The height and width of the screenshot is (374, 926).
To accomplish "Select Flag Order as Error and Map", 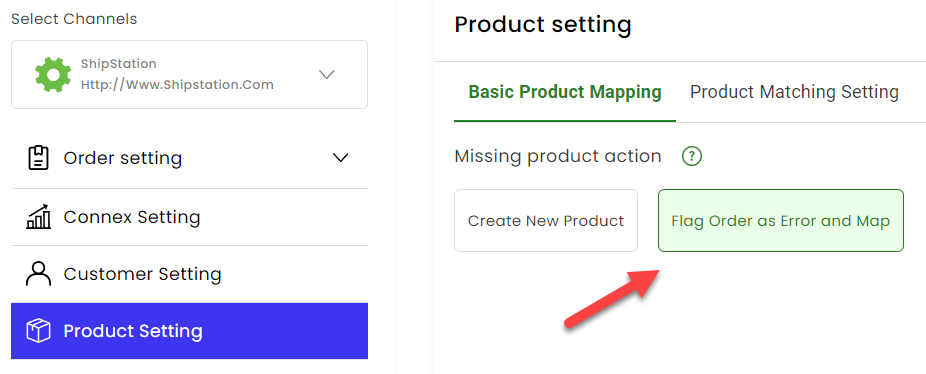I will [781, 221].
